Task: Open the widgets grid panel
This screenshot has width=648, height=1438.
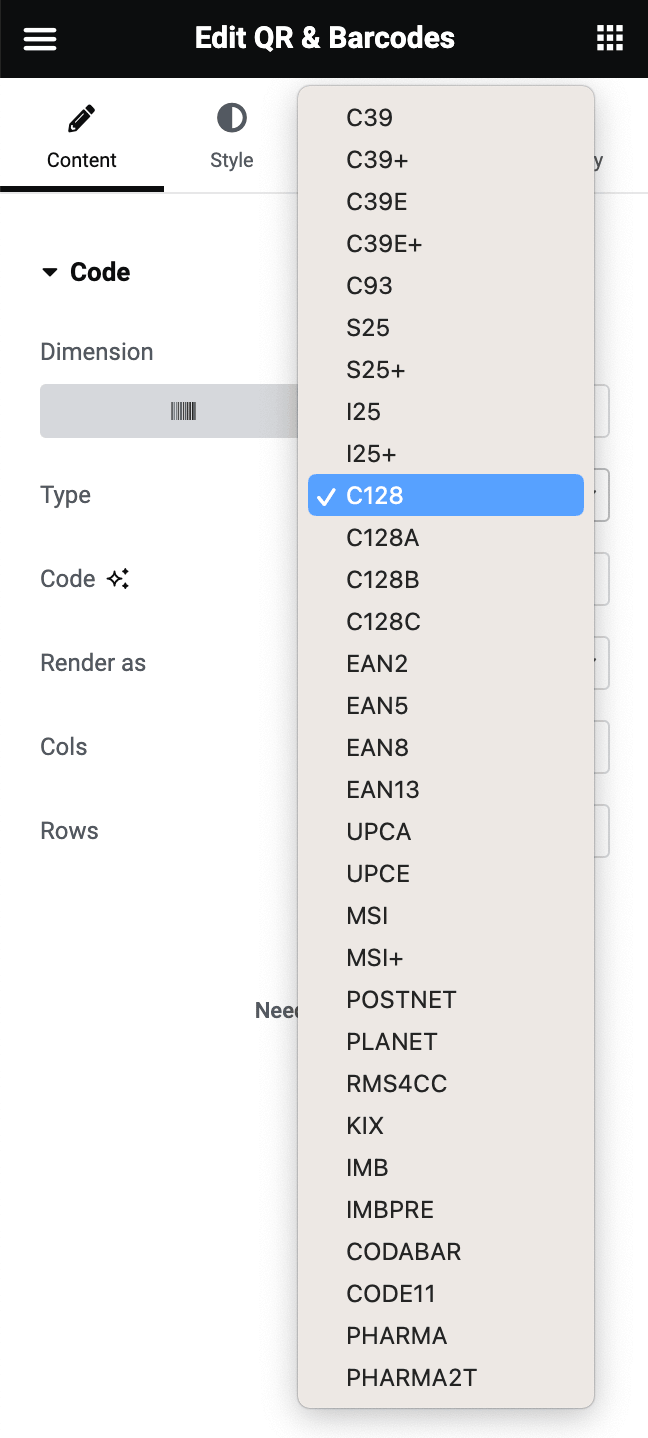Action: [609, 39]
